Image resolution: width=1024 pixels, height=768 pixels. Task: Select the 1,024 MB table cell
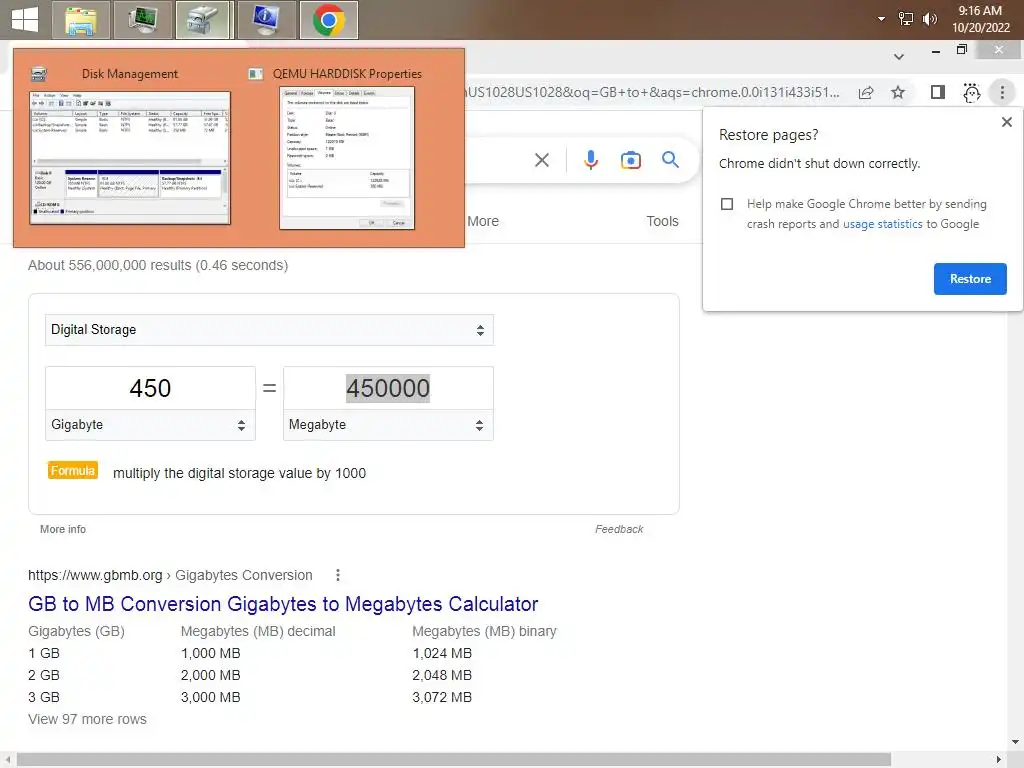[442, 653]
